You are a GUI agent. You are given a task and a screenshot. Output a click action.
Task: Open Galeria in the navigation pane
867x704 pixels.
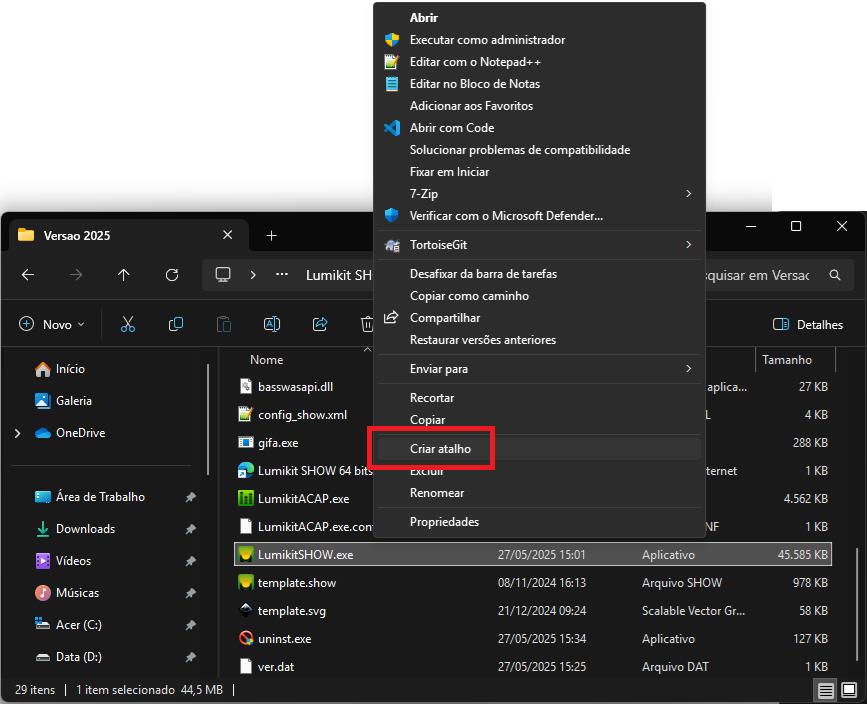point(63,401)
